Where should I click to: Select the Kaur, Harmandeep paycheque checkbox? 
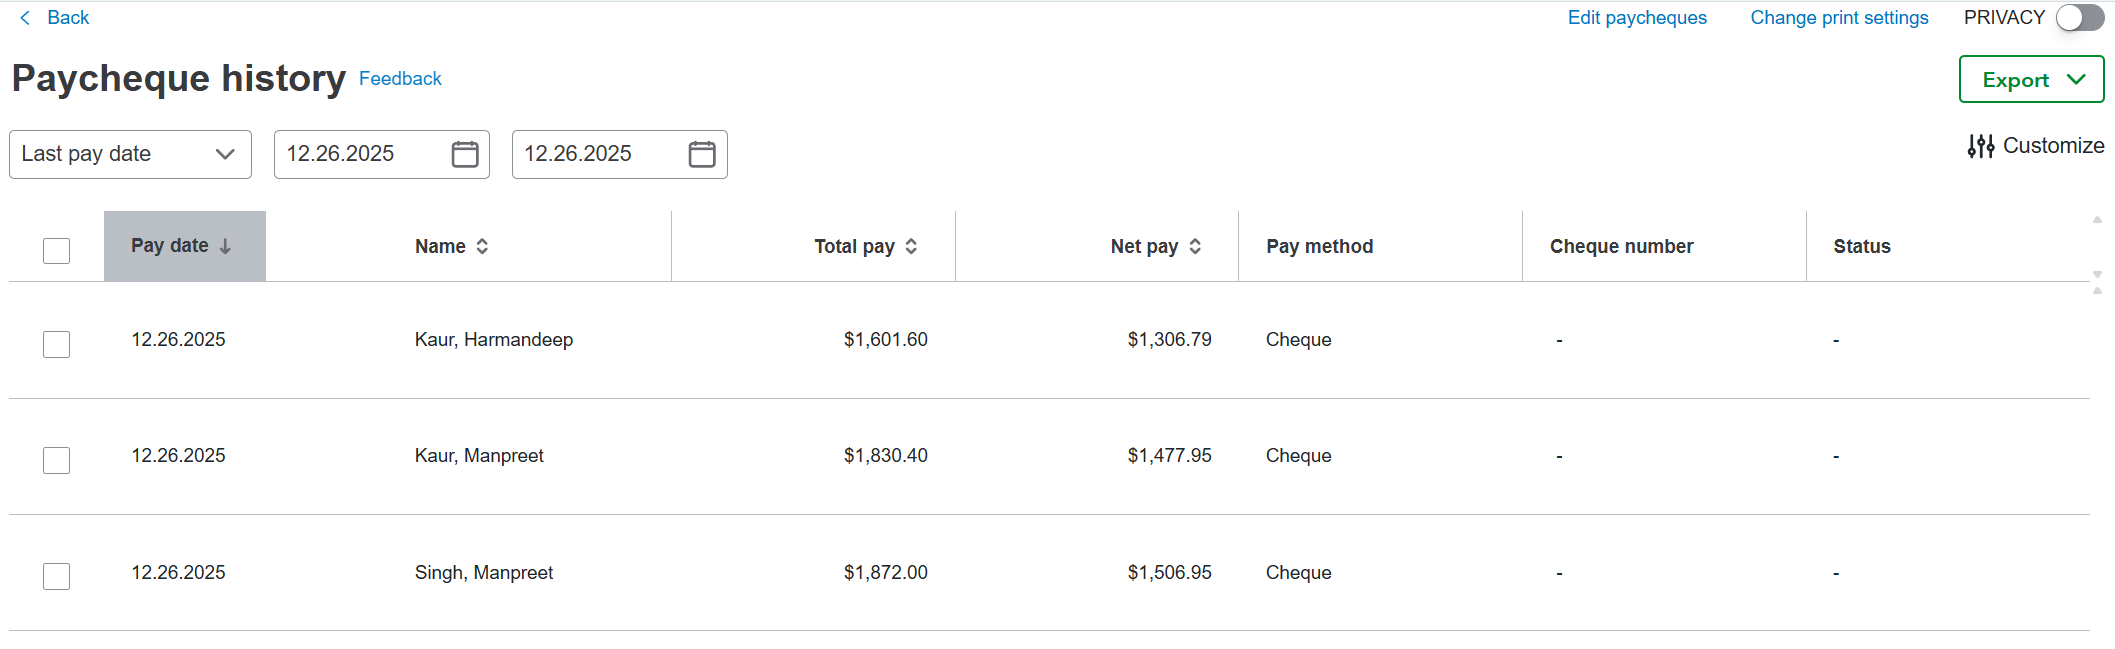[57, 344]
